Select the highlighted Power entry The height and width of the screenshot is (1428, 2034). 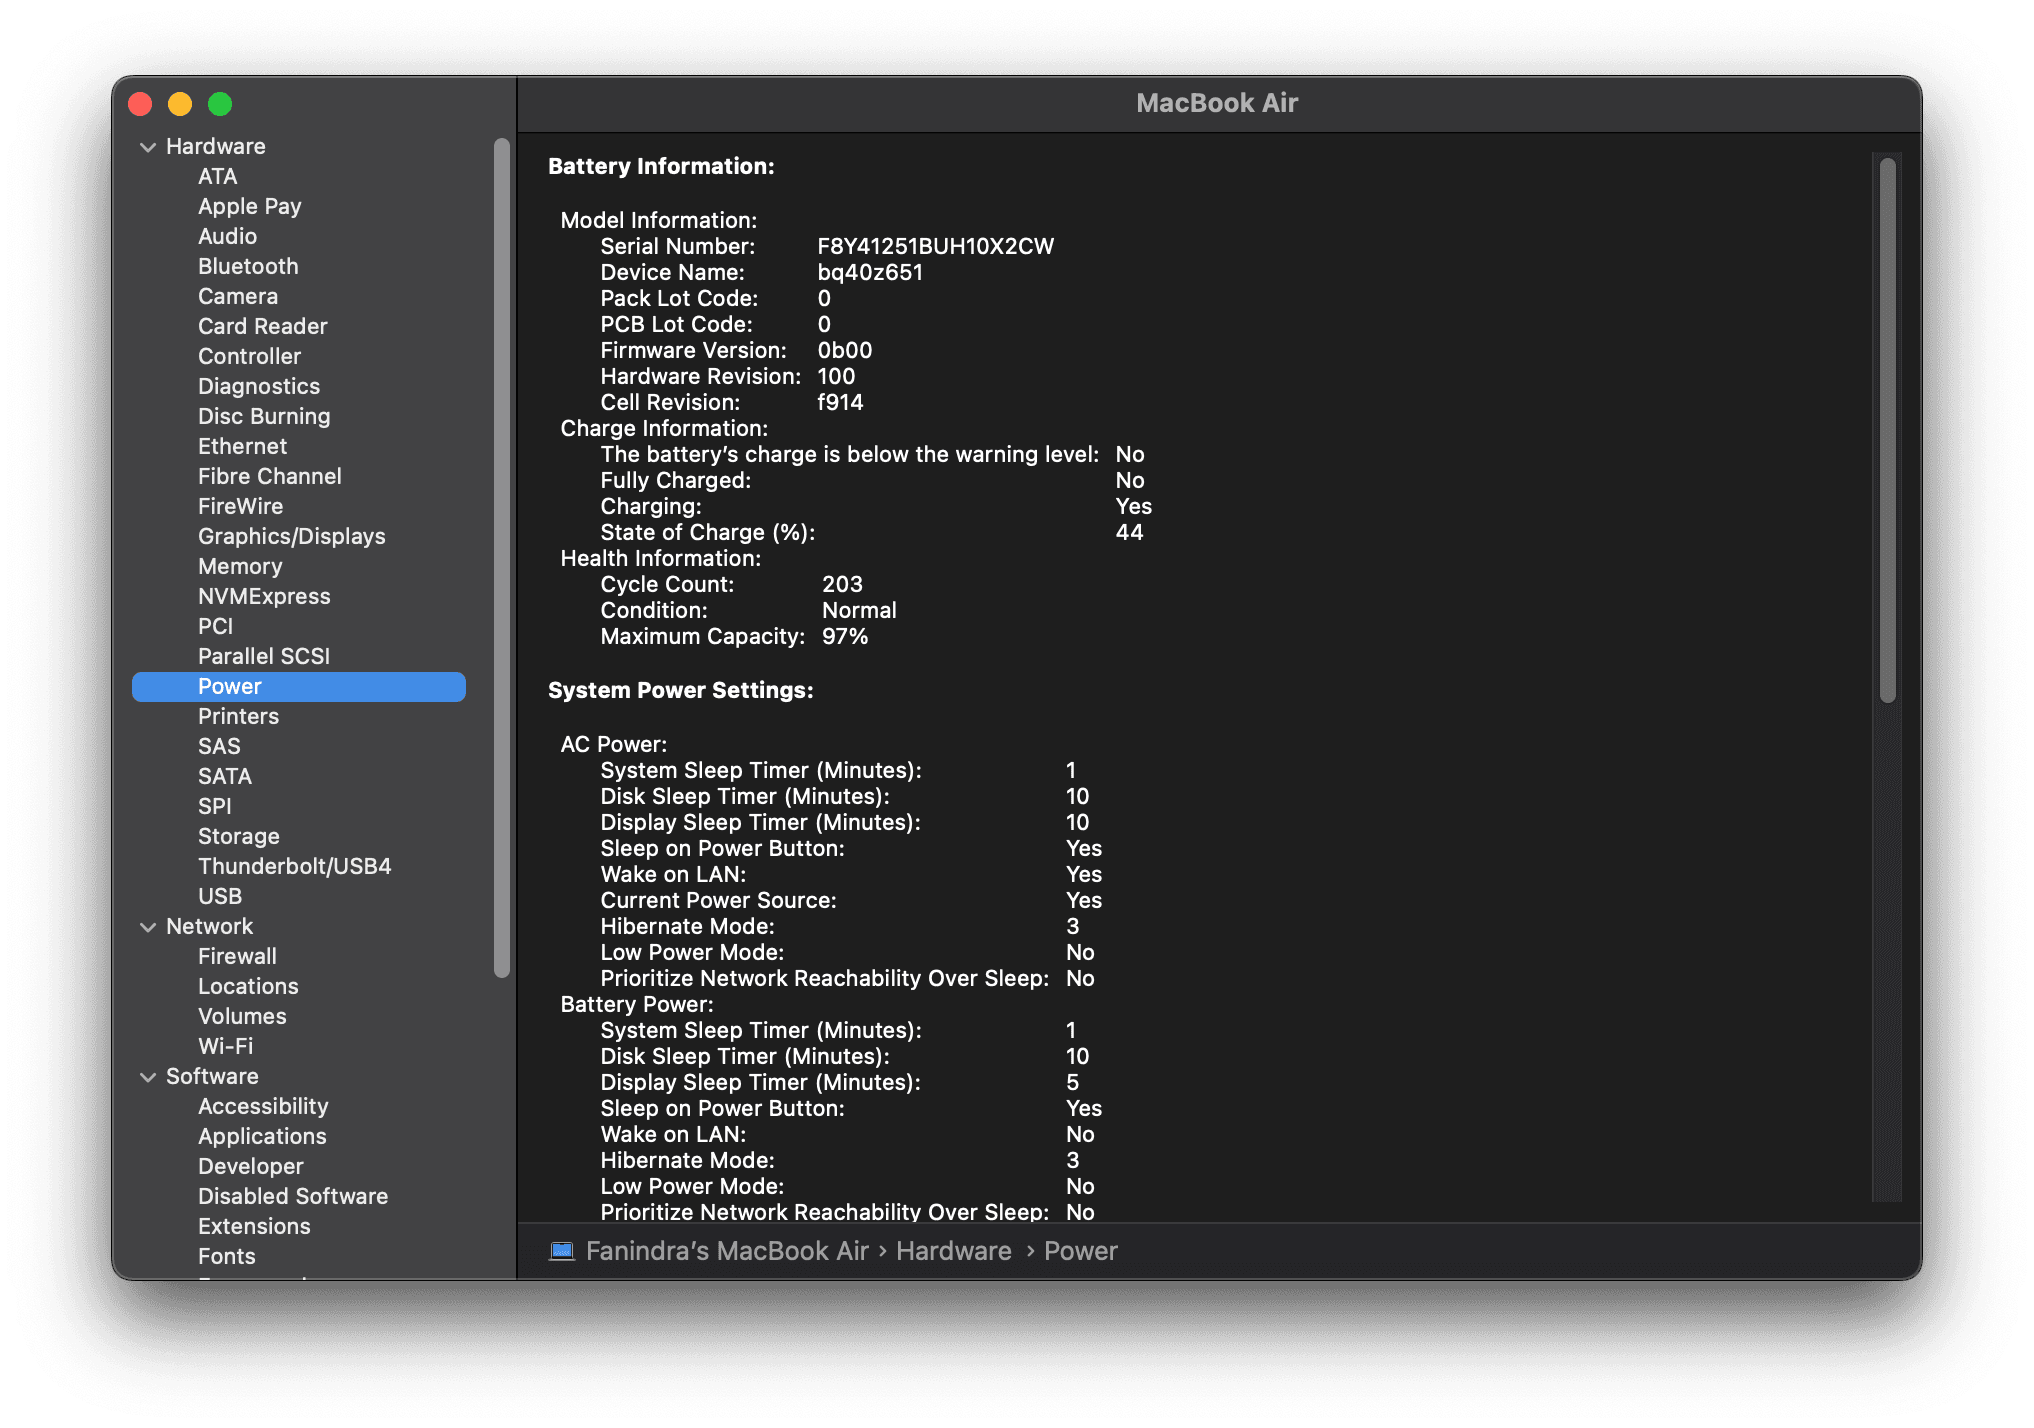(x=299, y=686)
